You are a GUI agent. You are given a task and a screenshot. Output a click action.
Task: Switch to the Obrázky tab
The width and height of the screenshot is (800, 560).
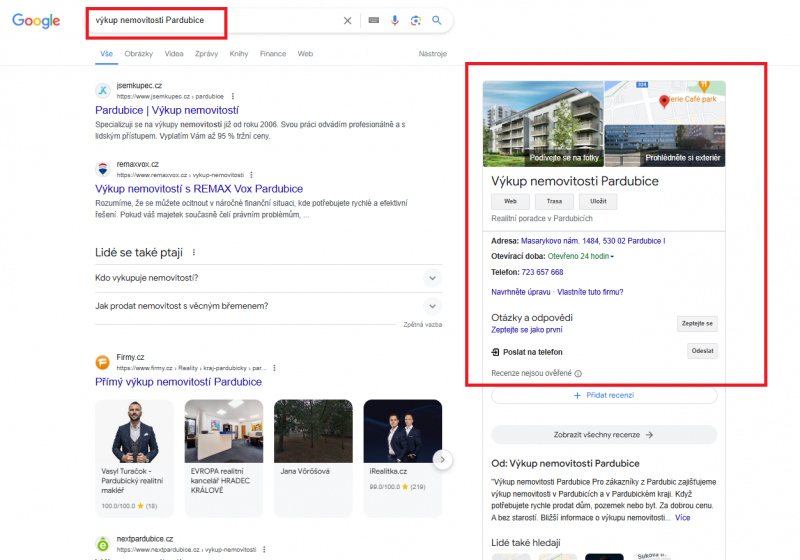point(138,54)
